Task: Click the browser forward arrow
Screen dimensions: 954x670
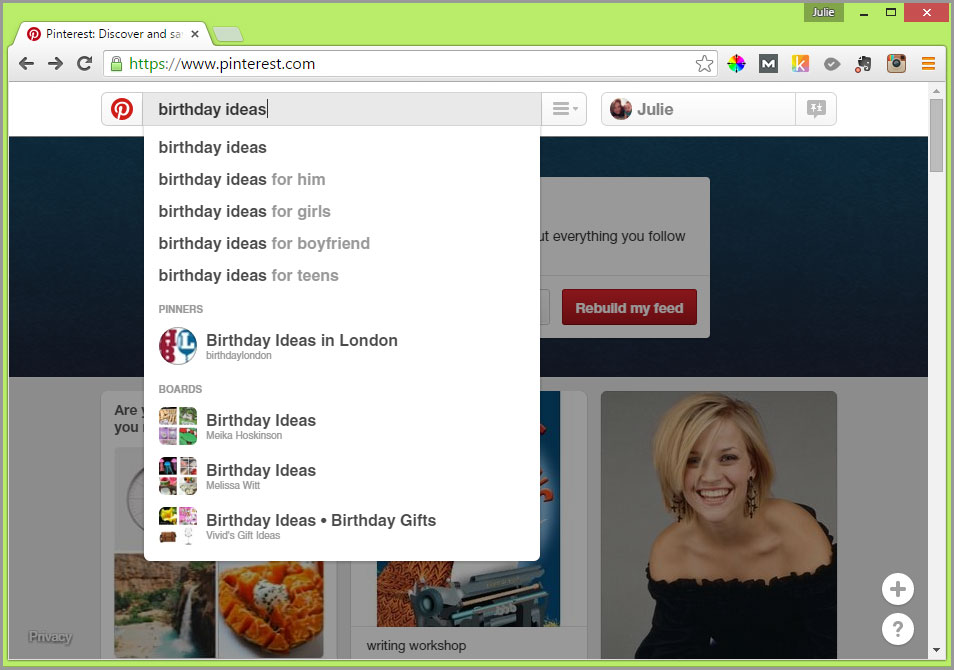Action: pos(55,63)
